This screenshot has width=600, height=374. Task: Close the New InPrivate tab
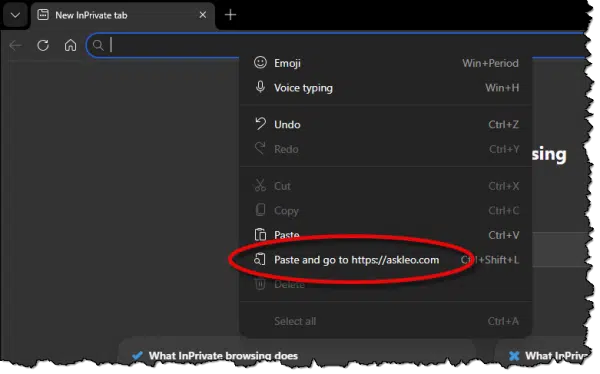click(203, 15)
